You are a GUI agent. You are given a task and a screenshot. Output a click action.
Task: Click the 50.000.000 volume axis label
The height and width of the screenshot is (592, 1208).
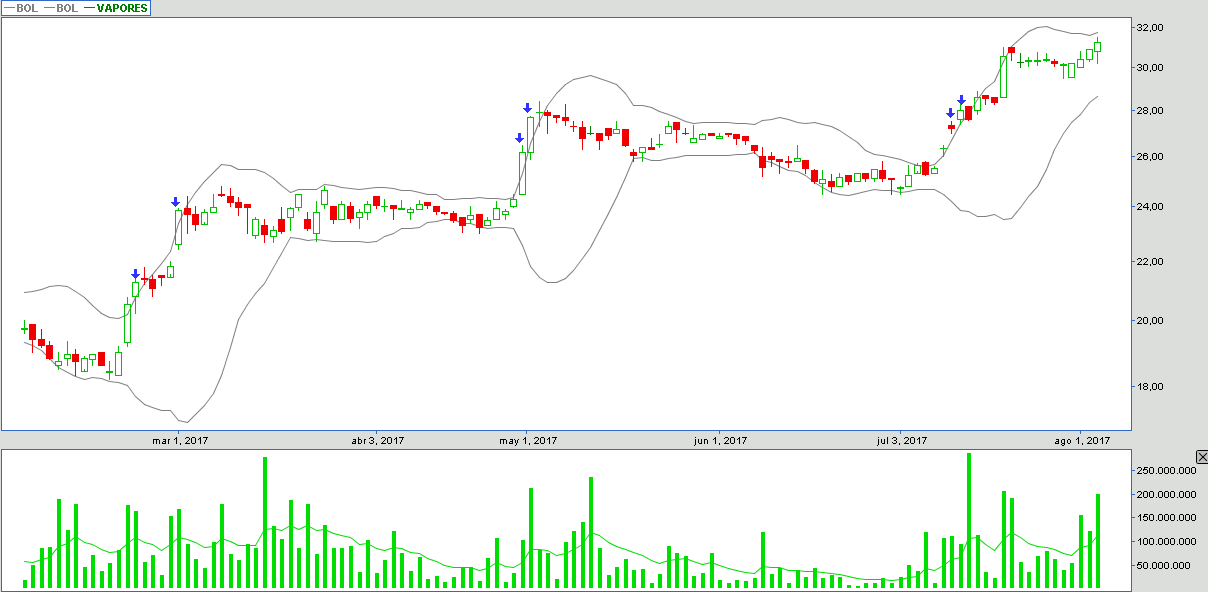click(x=1165, y=566)
